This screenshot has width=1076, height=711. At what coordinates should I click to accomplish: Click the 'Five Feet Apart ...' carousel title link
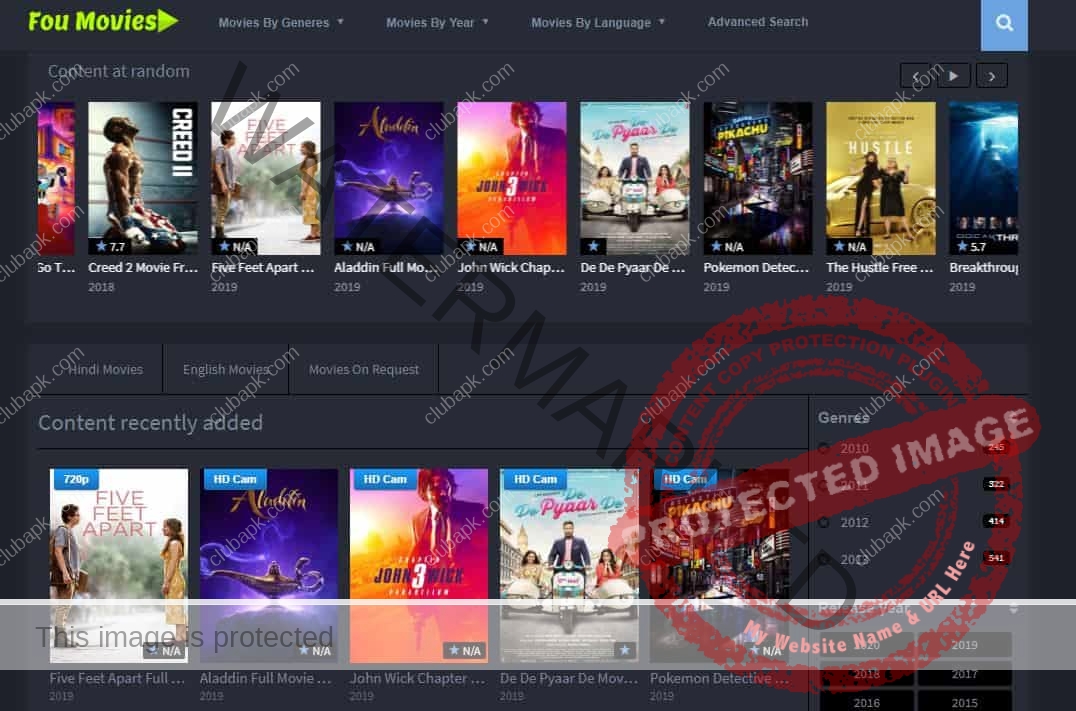click(263, 268)
